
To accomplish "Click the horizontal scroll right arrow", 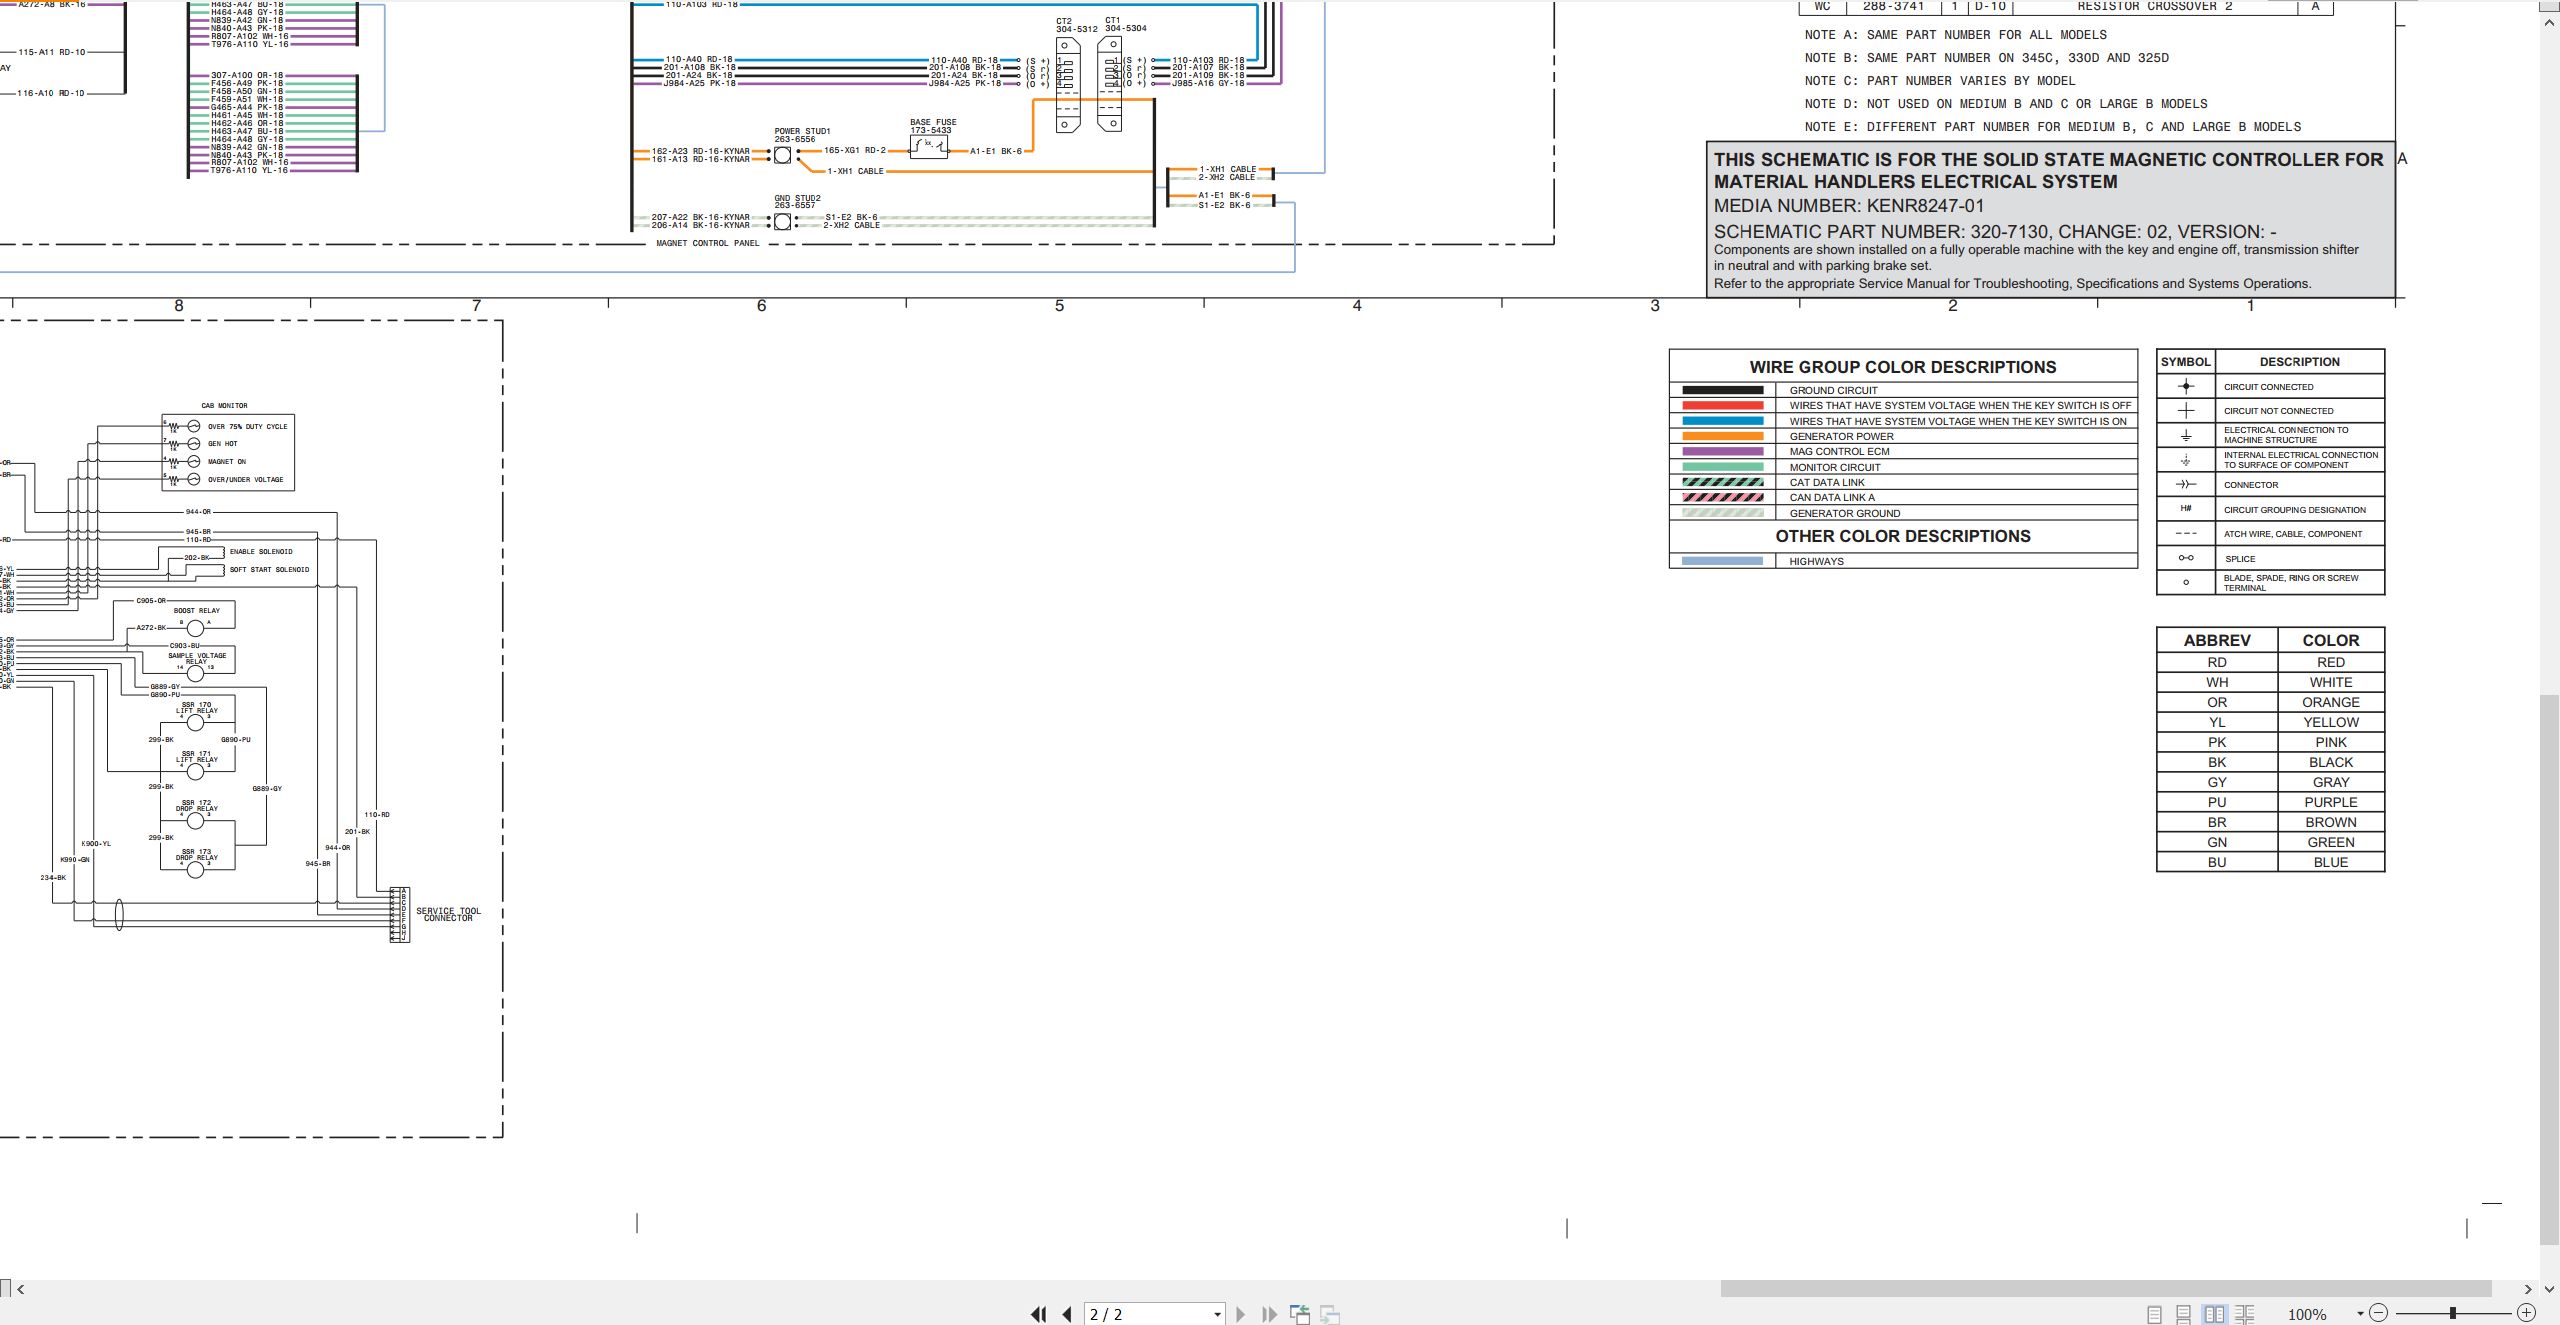I will click(x=2527, y=1289).
